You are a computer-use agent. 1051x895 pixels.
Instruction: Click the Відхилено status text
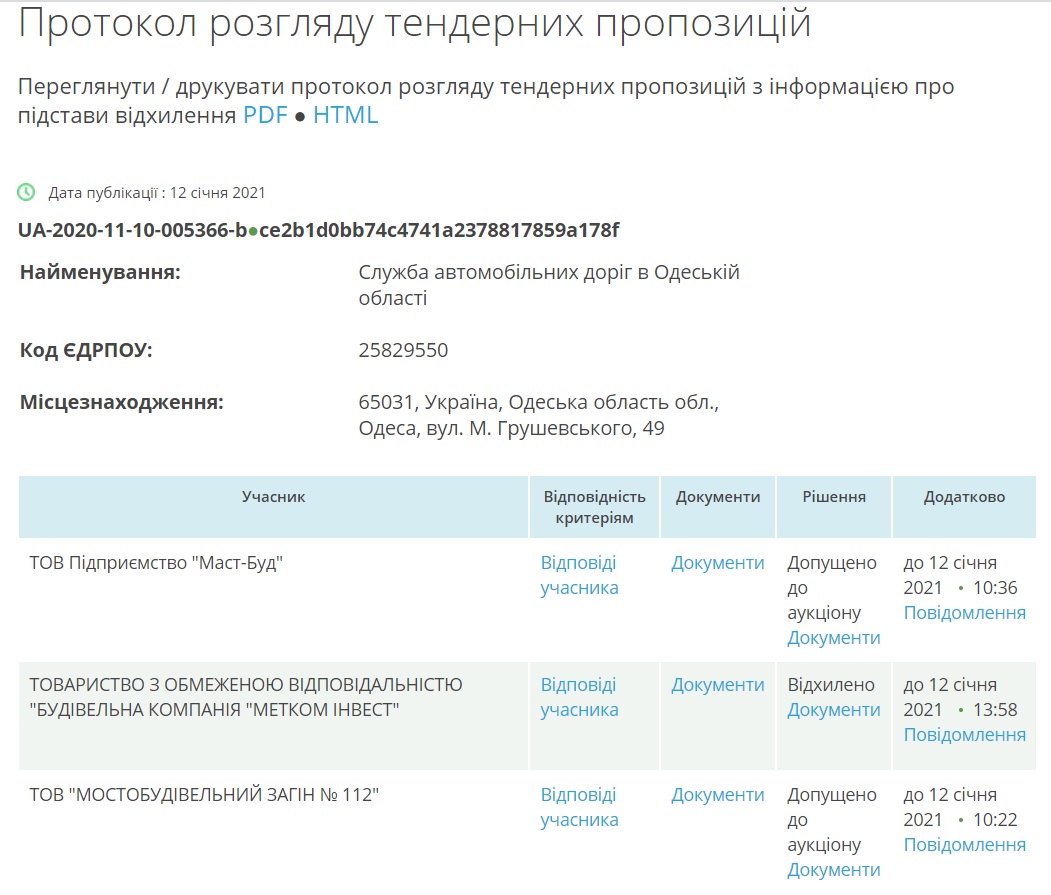(831, 685)
